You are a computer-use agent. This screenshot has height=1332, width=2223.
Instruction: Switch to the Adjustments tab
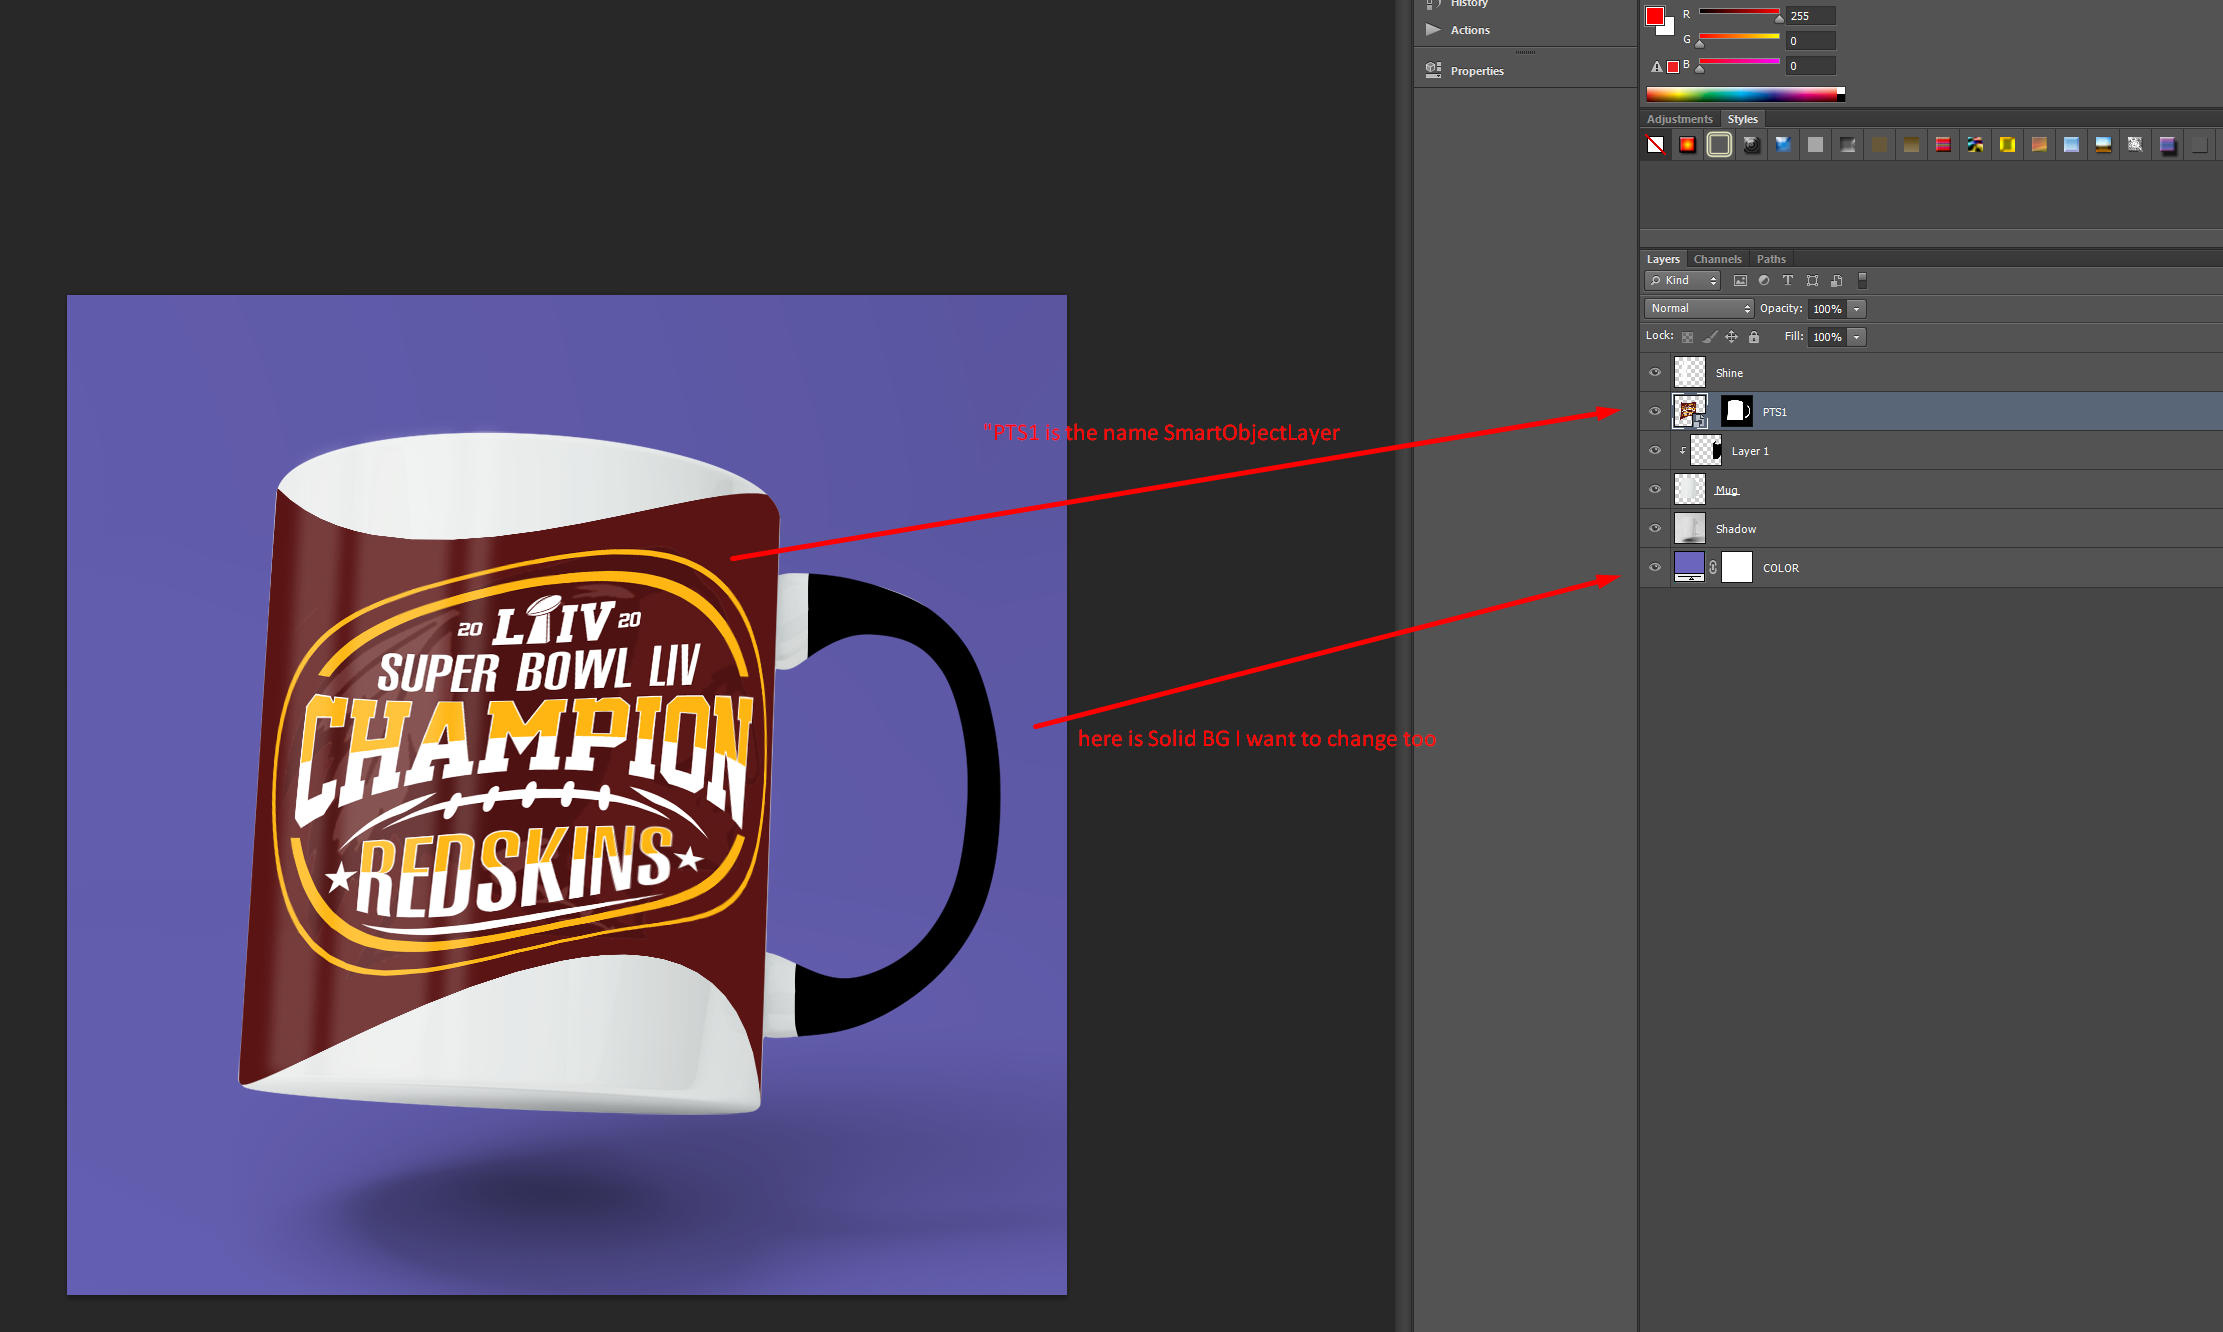[1680, 119]
